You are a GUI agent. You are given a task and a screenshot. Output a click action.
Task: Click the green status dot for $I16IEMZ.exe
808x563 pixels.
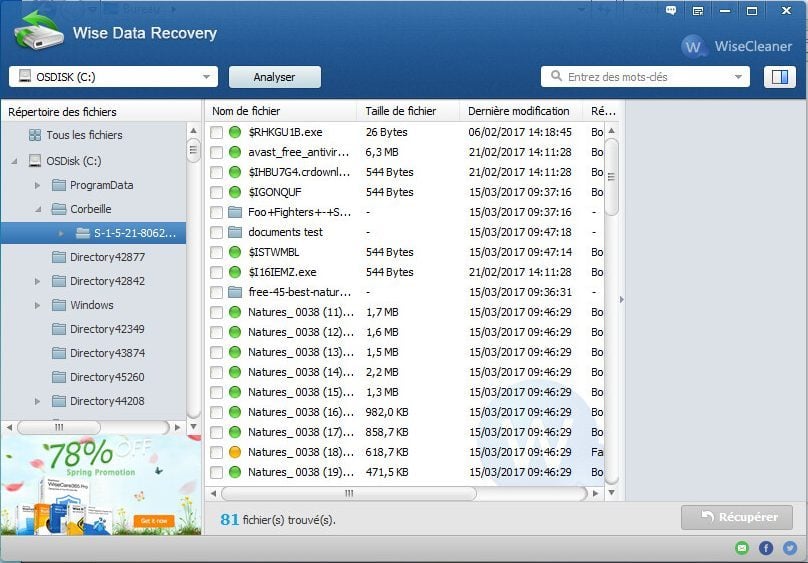[x=235, y=272]
